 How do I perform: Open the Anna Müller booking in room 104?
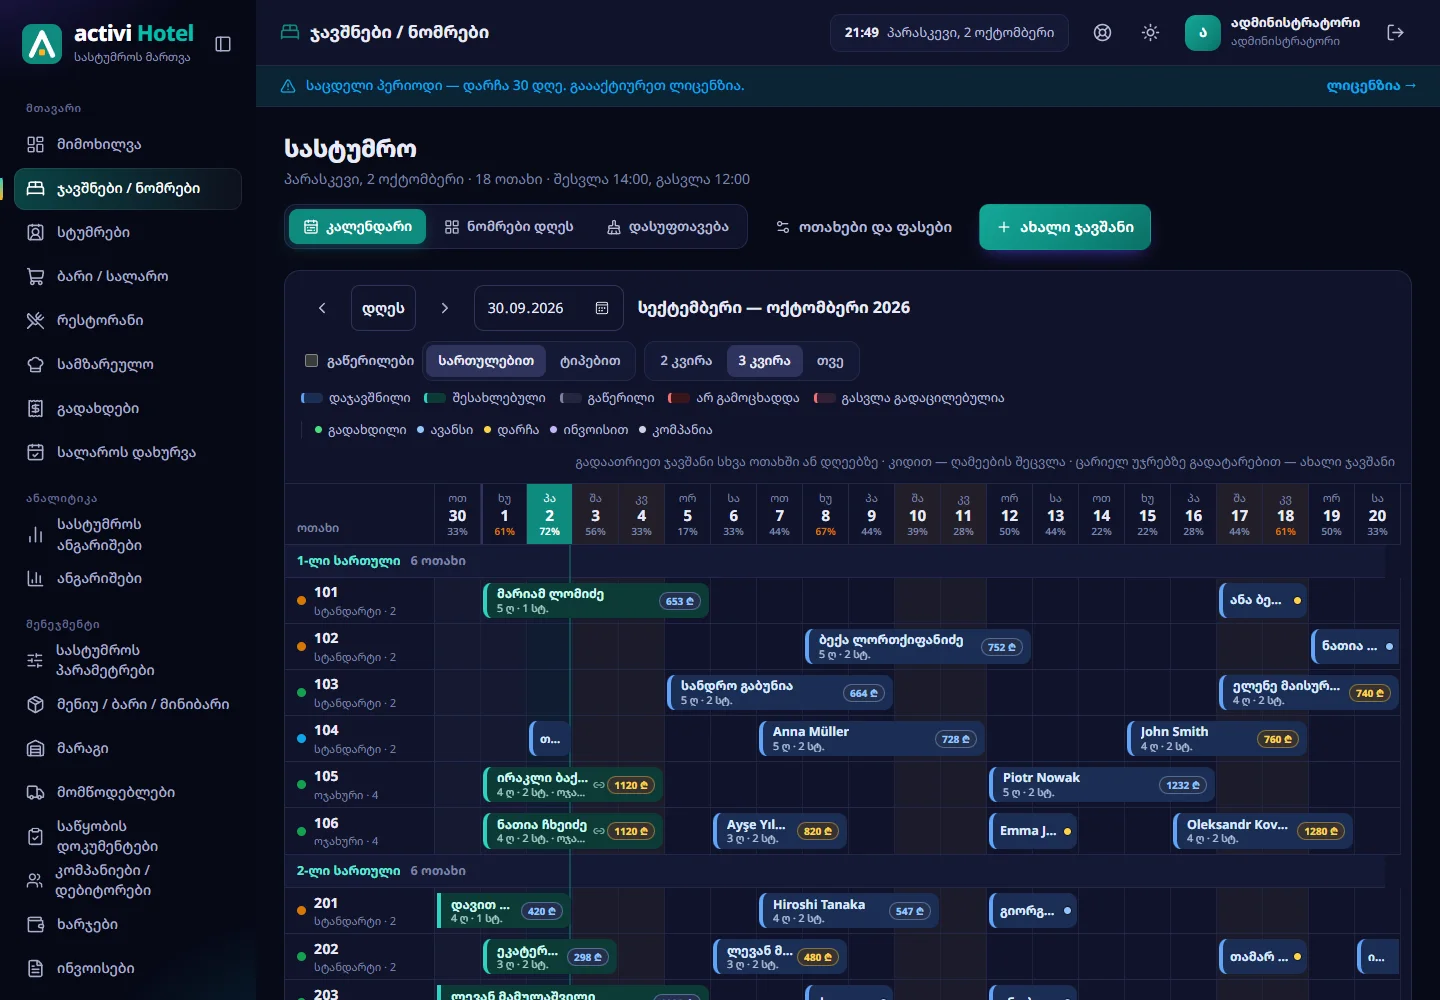point(871,739)
